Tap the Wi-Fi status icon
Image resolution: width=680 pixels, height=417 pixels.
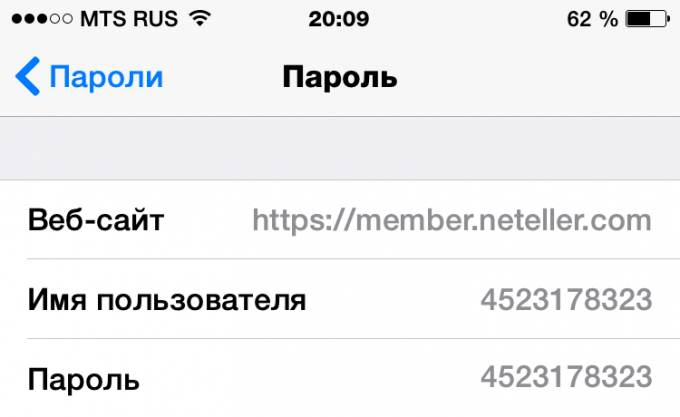tap(199, 18)
